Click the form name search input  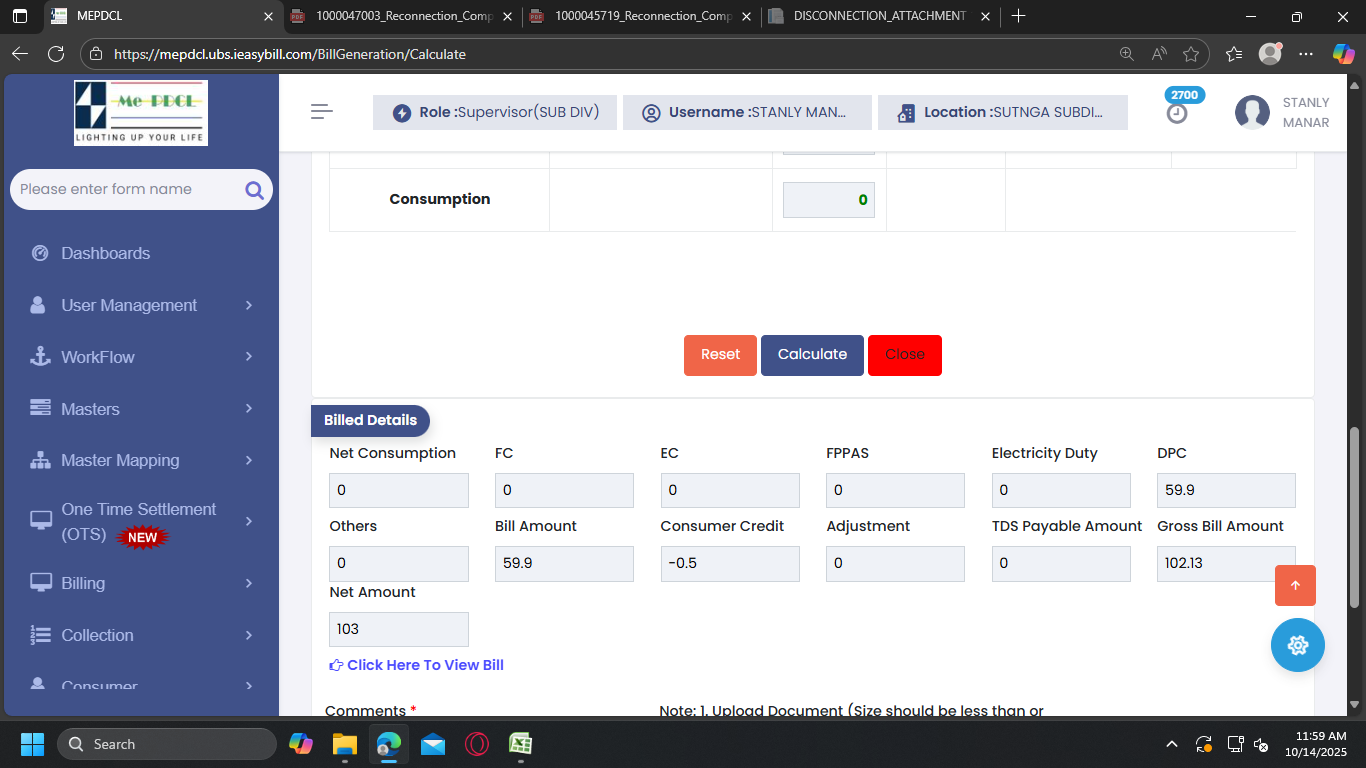pos(128,189)
